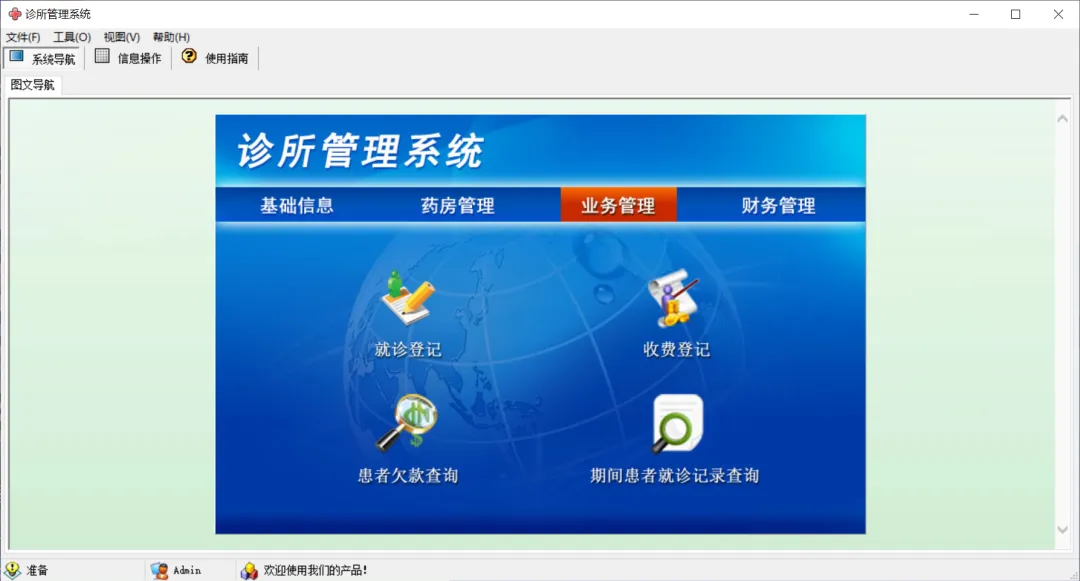Open the 工具(O) menu

pyautogui.click(x=72, y=37)
